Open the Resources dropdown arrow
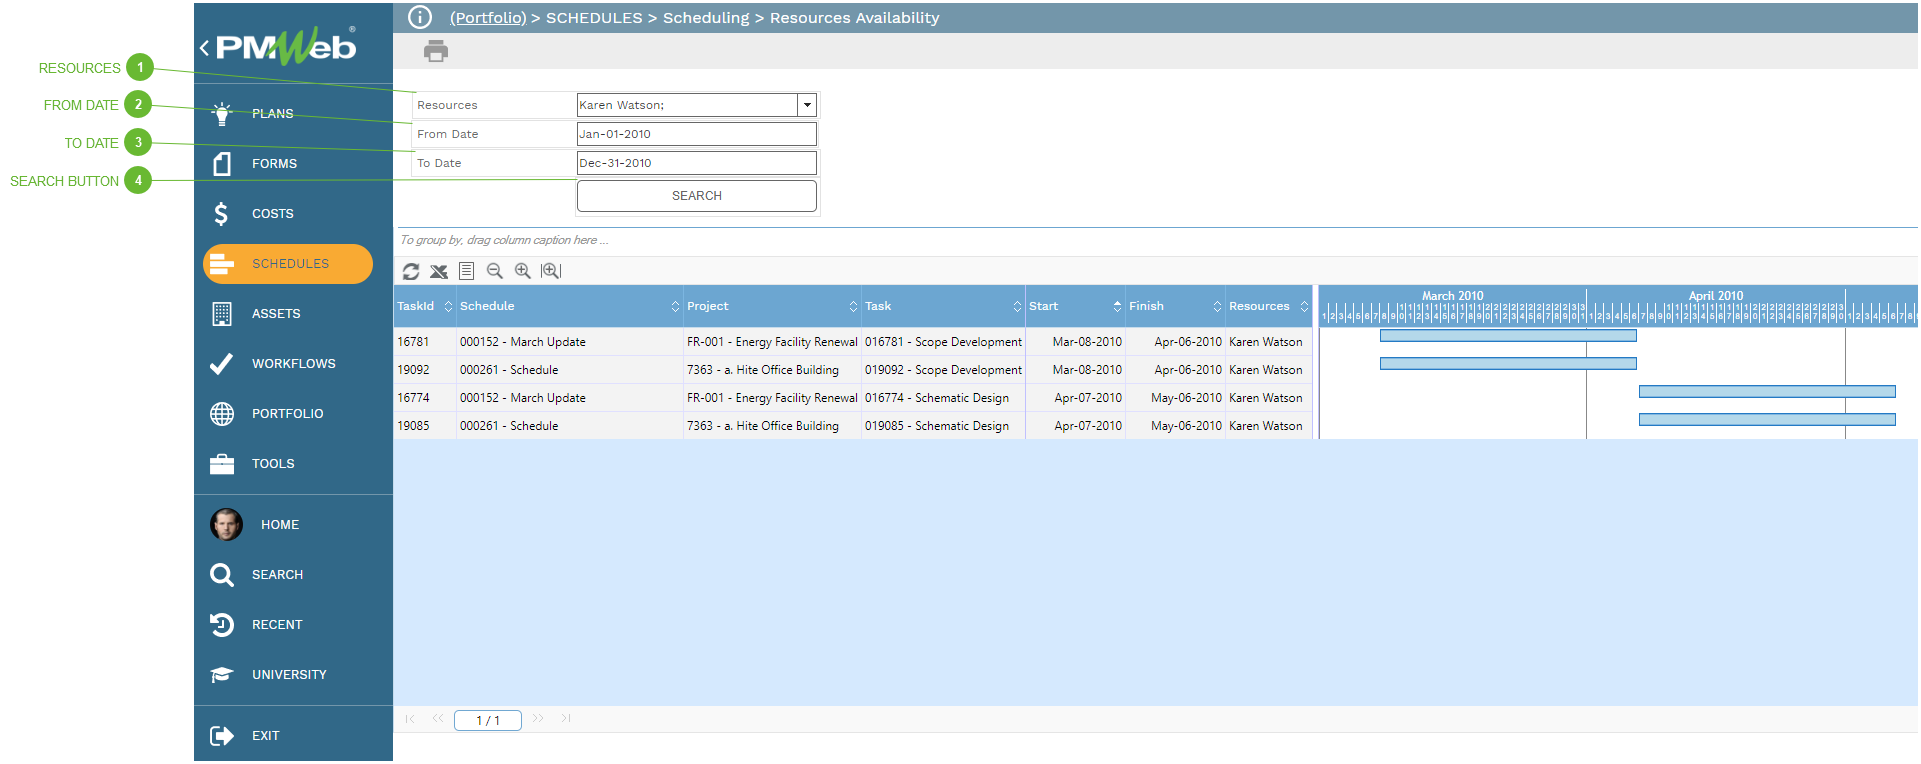The height and width of the screenshot is (764, 1921). pyautogui.click(x=807, y=105)
